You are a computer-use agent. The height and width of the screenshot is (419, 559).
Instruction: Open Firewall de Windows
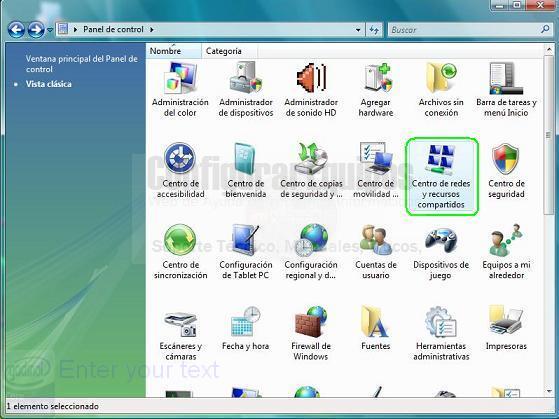pos(311,333)
